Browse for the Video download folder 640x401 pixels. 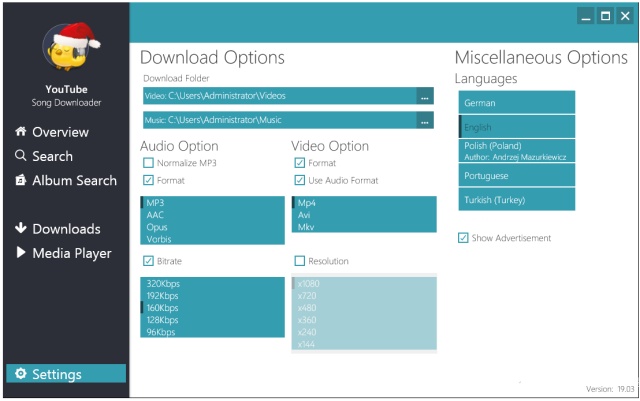[x=425, y=96]
